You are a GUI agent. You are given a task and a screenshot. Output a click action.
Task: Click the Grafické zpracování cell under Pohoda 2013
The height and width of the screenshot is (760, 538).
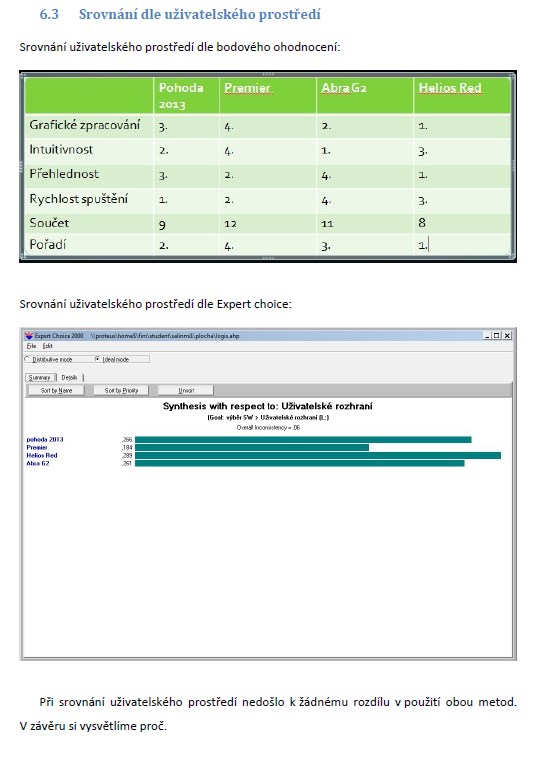pyautogui.click(x=186, y=126)
